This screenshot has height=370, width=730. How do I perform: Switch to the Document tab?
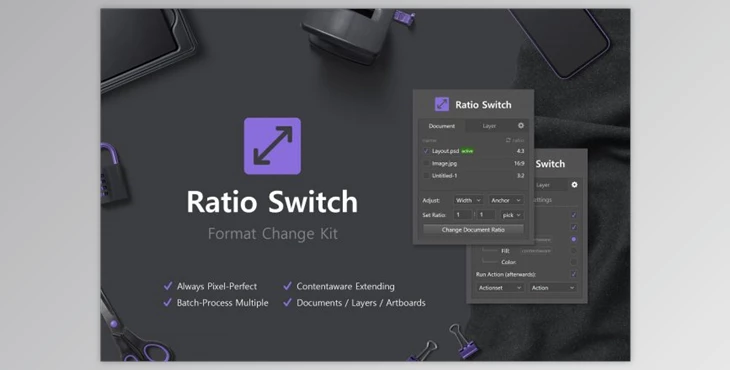point(442,126)
